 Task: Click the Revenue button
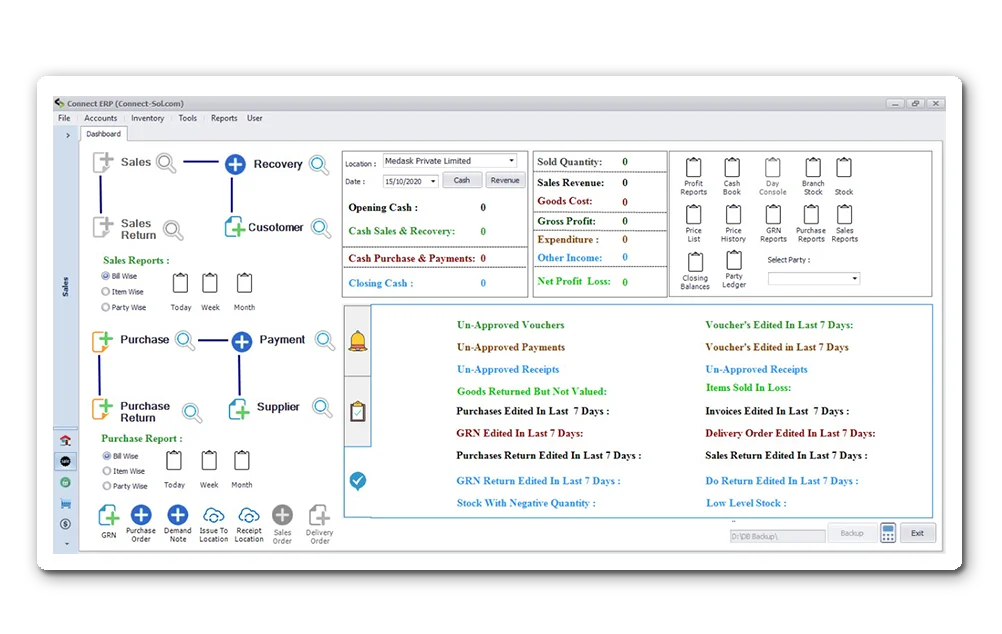(505, 180)
